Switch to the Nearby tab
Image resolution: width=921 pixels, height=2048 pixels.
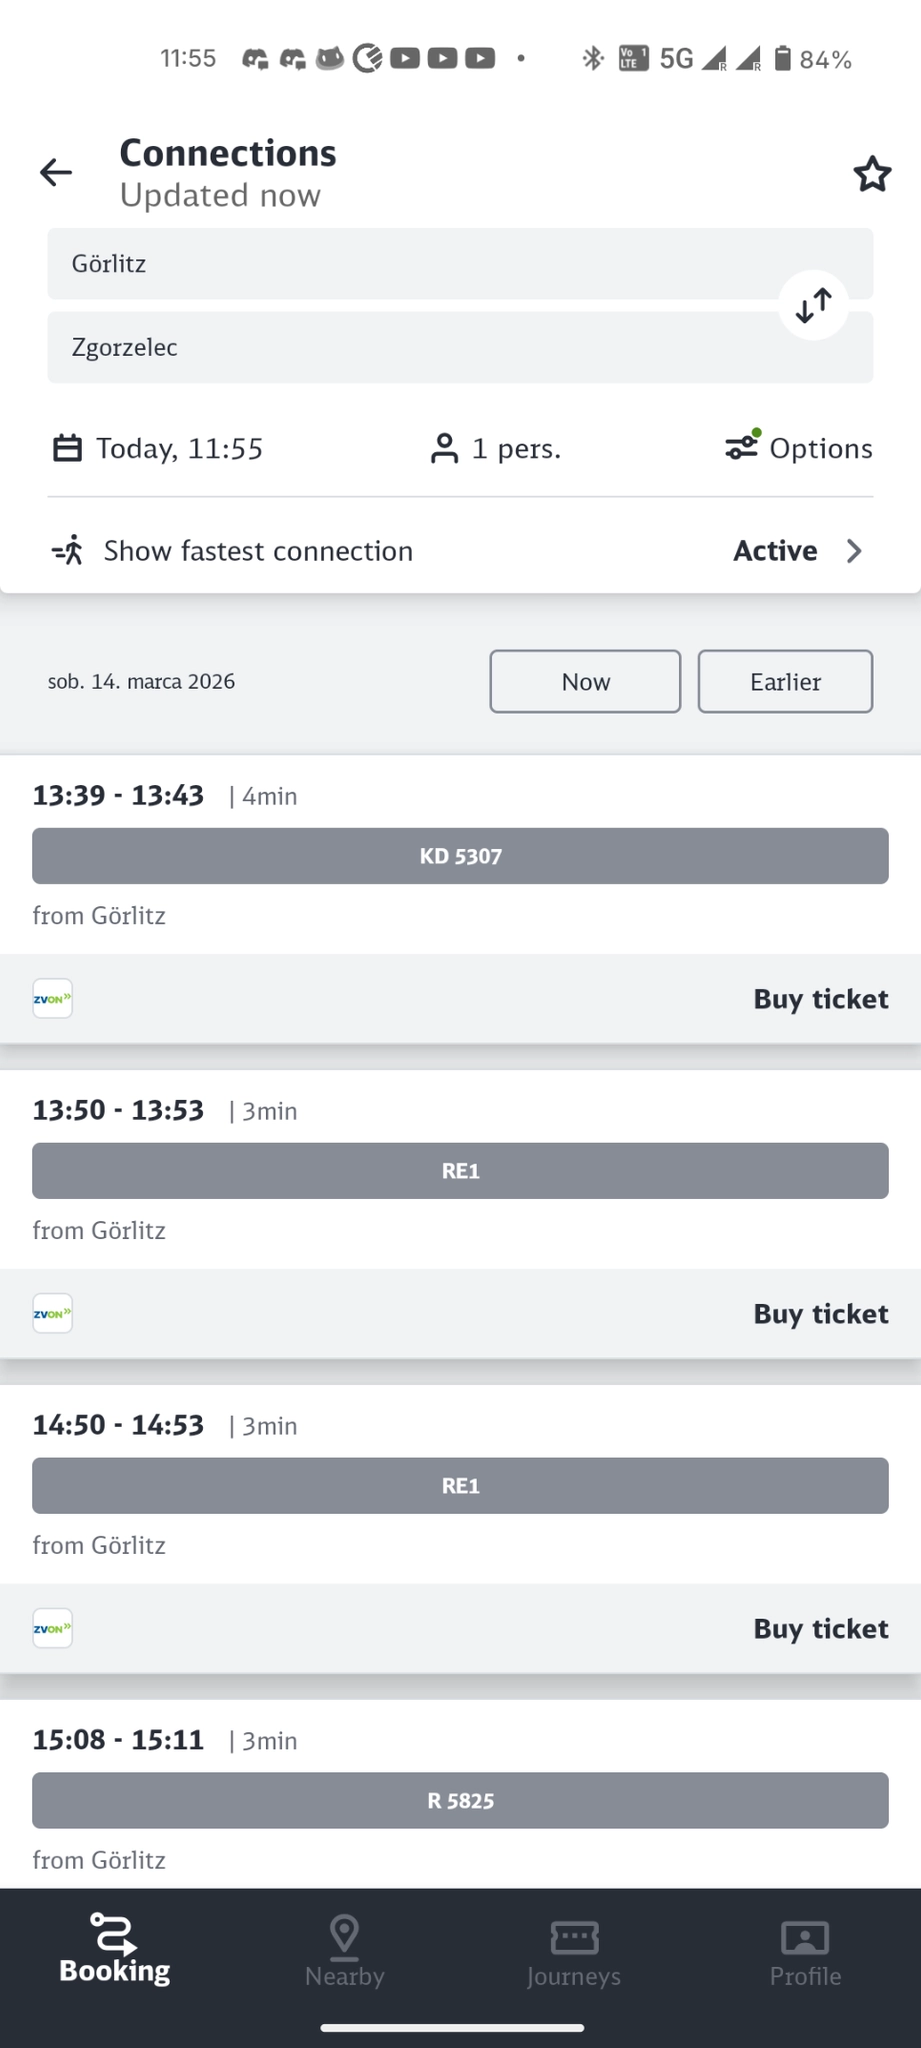pos(344,1951)
